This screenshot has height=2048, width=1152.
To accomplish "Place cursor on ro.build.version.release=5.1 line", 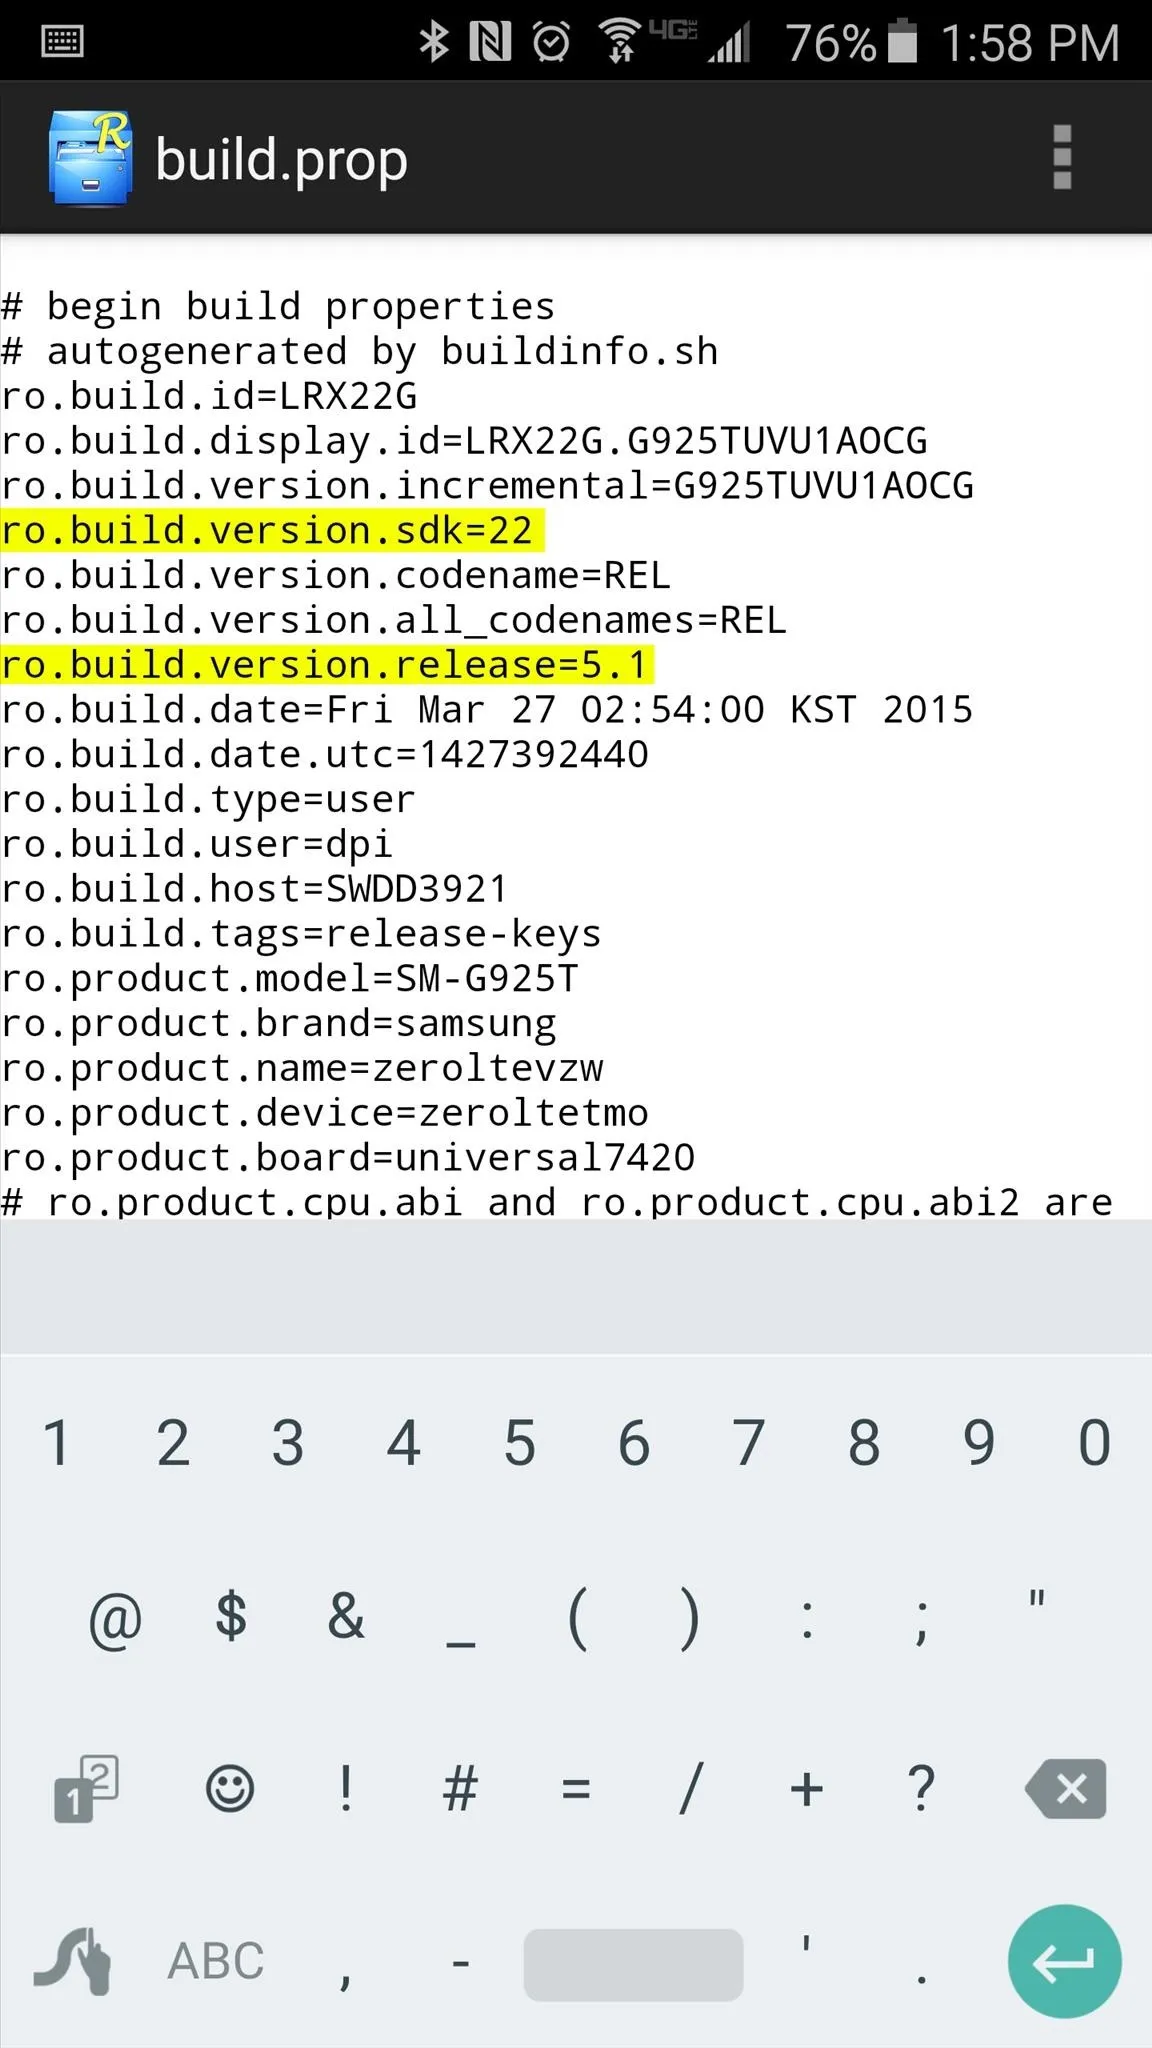I will [x=327, y=665].
